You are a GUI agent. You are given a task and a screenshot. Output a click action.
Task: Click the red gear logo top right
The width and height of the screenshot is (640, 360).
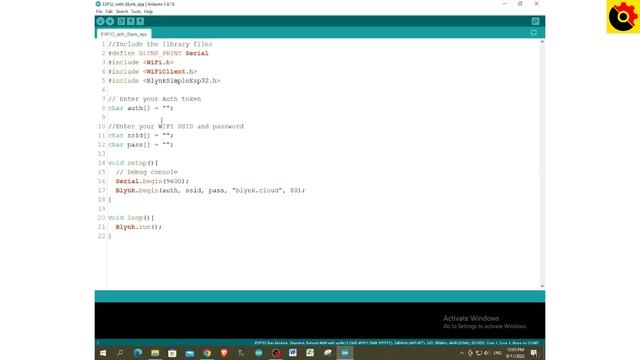[x=623, y=17]
